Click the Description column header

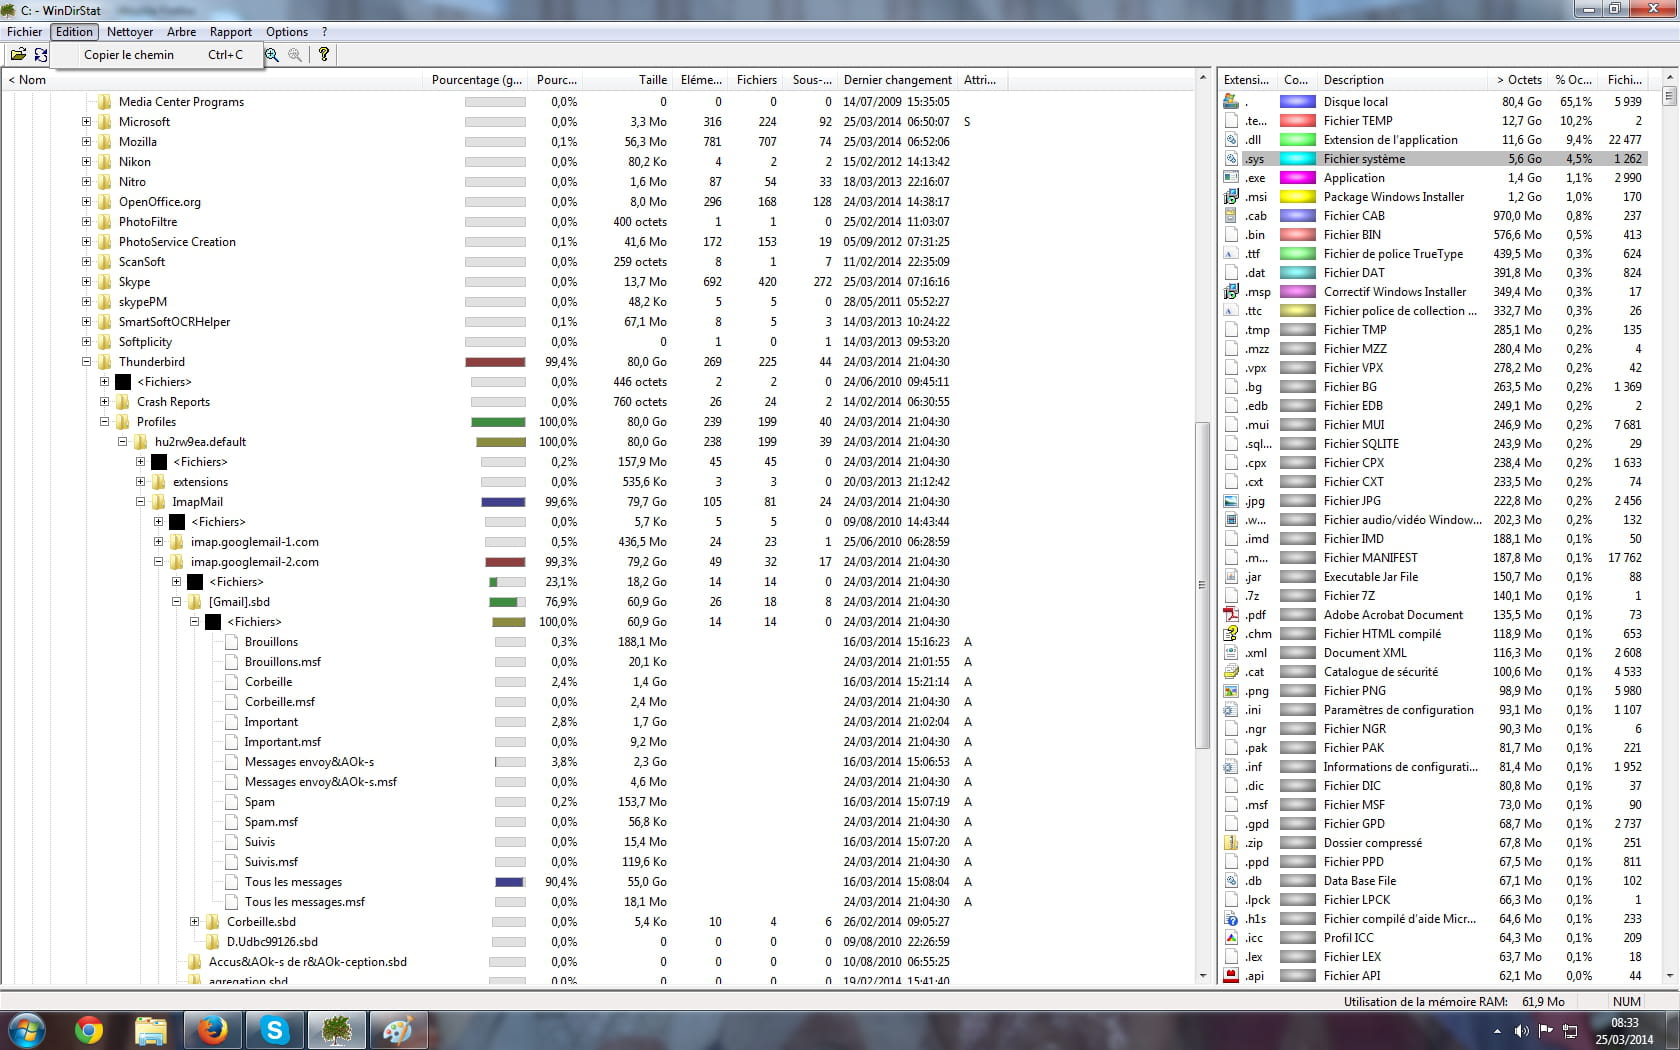[1353, 80]
